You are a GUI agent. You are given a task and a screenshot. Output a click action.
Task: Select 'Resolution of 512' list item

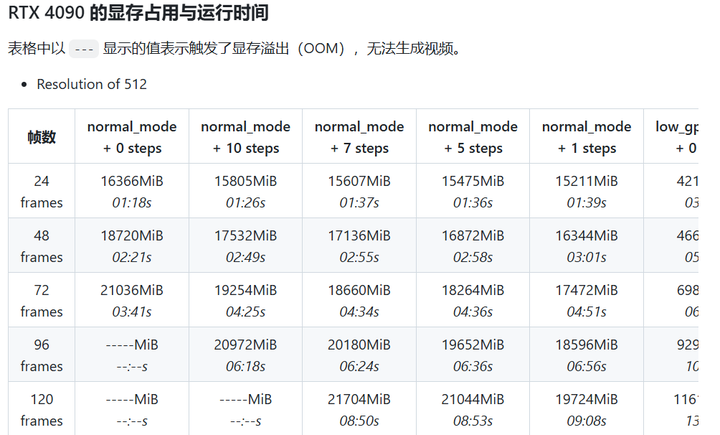92,84
